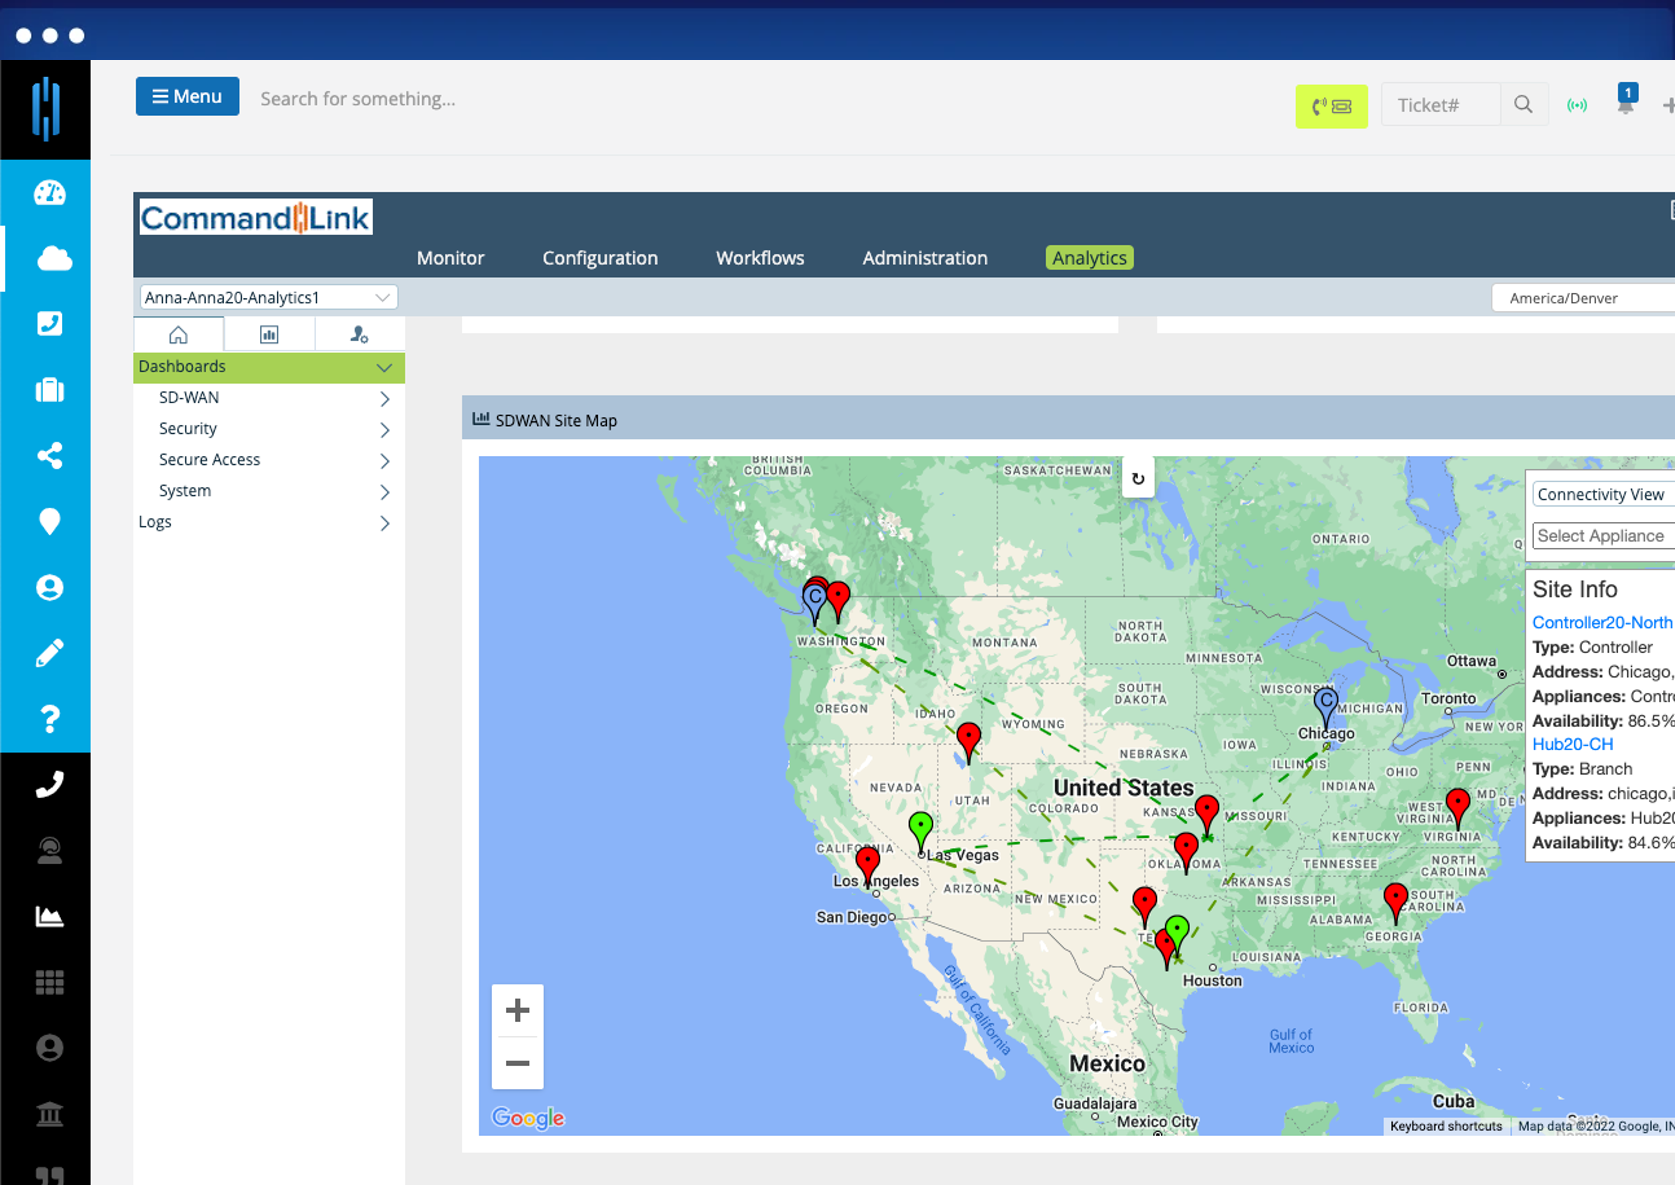The height and width of the screenshot is (1185, 1675).
Task: Click the green live broadcast status icon
Action: (x=1576, y=103)
